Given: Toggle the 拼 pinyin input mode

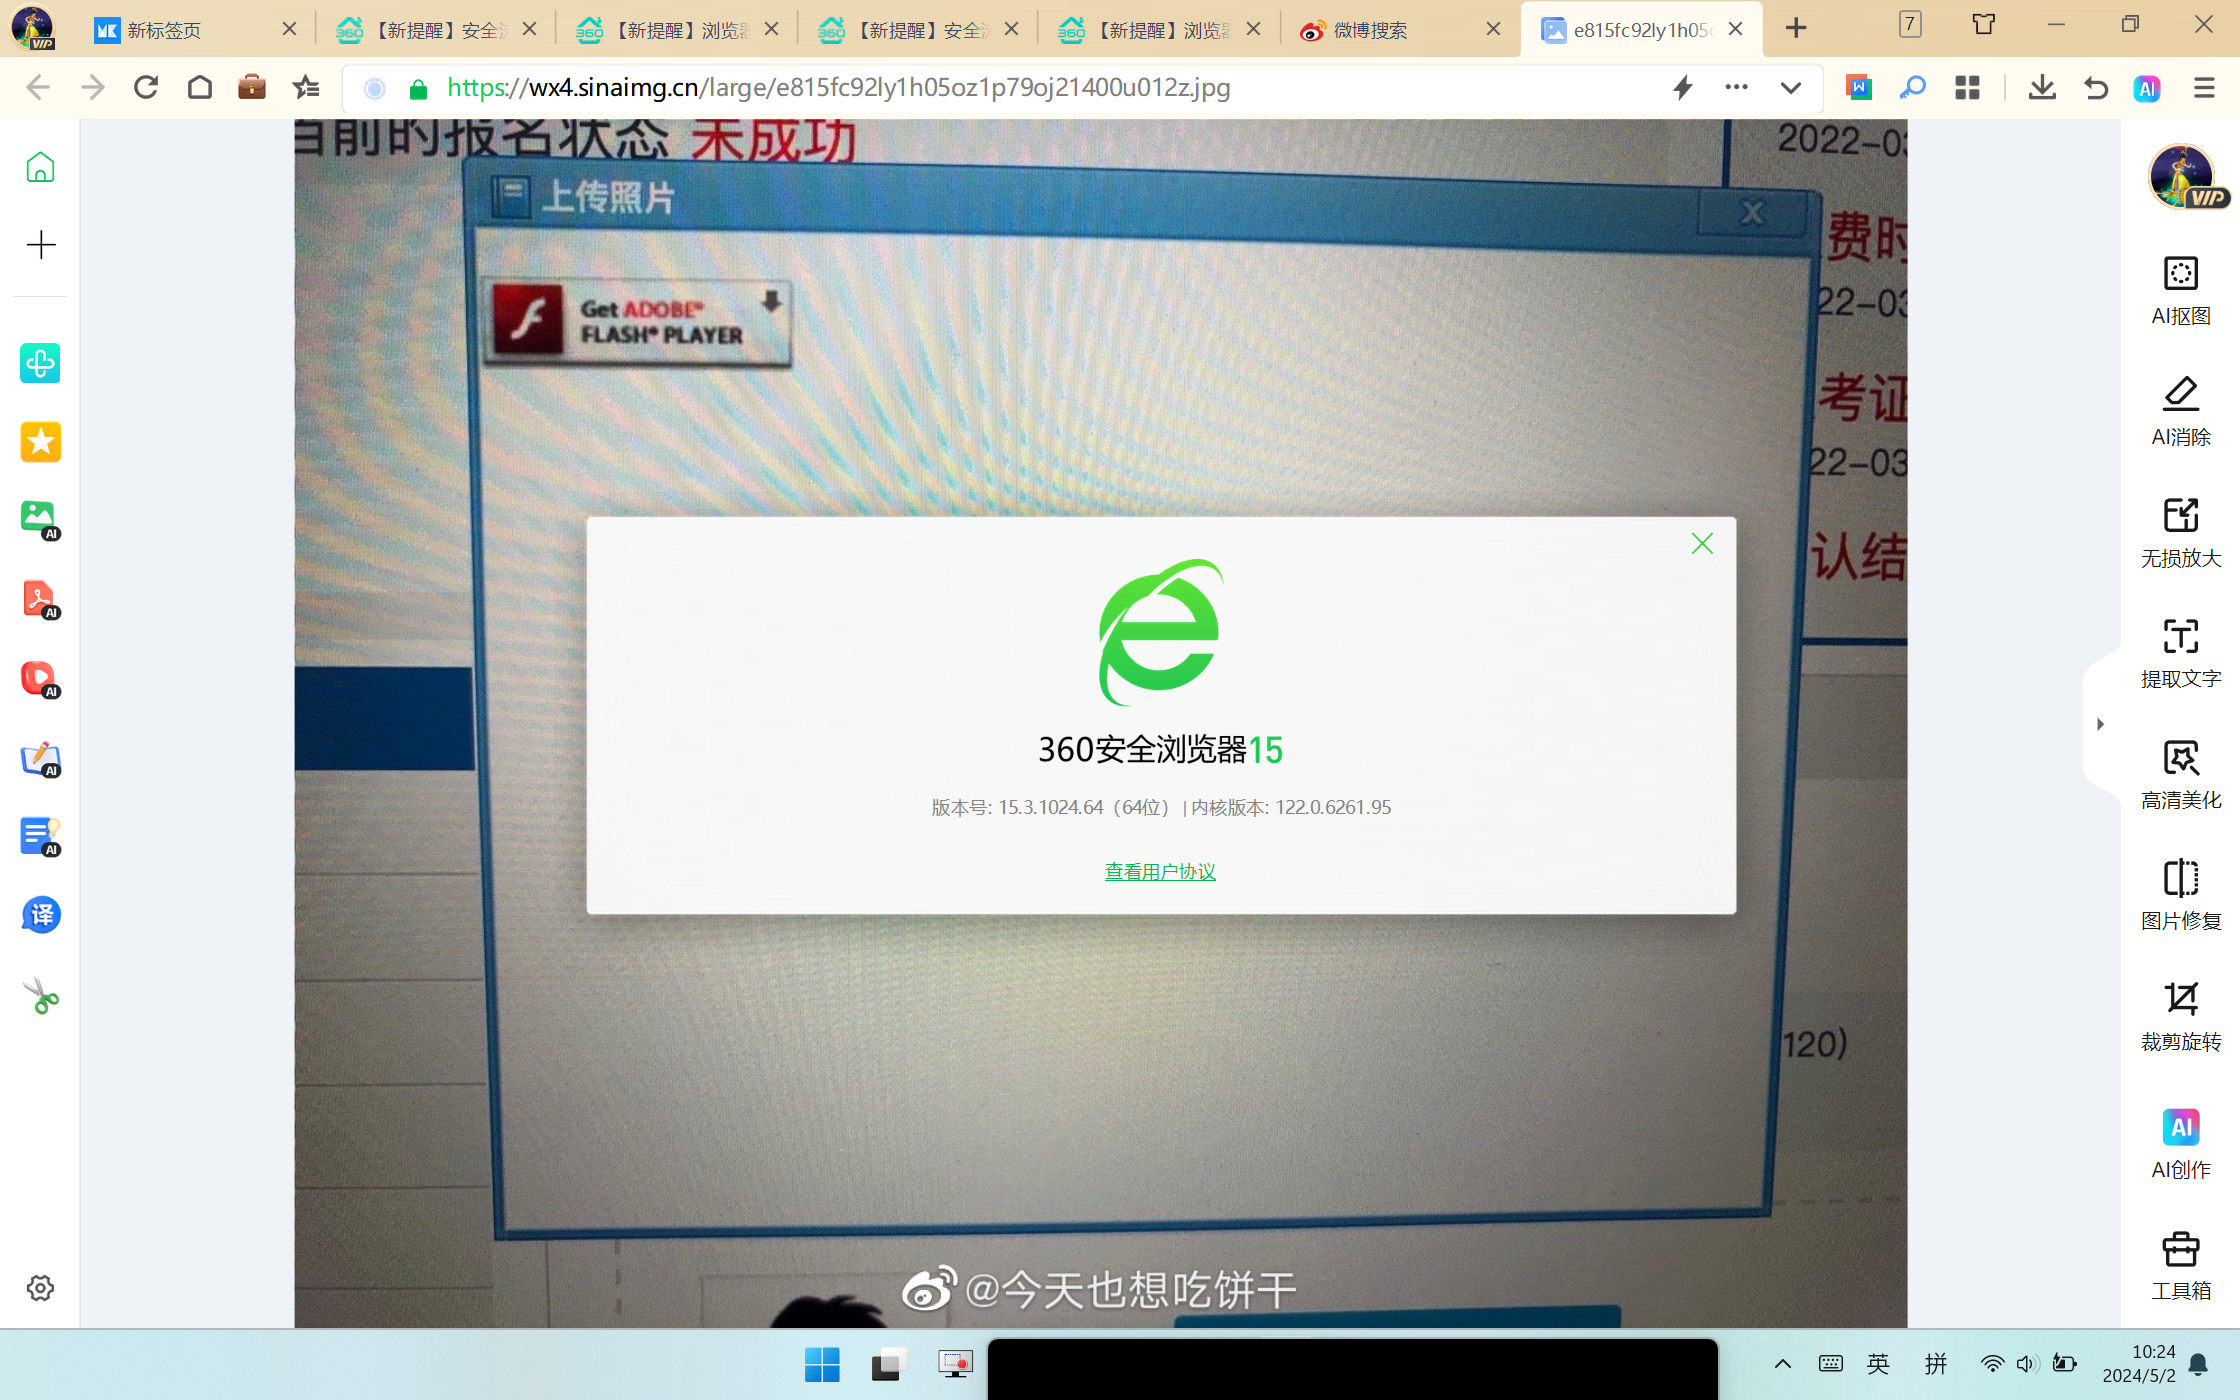Looking at the screenshot, I should coord(1935,1364).
